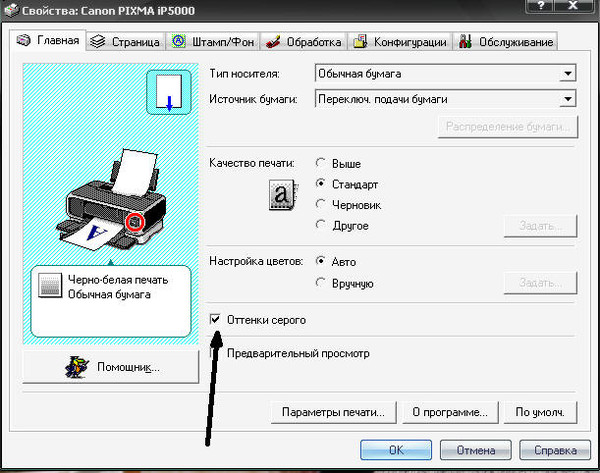
Task: Uncheck the Оттенки серого checkbox
Action: (x=215, y=319)
